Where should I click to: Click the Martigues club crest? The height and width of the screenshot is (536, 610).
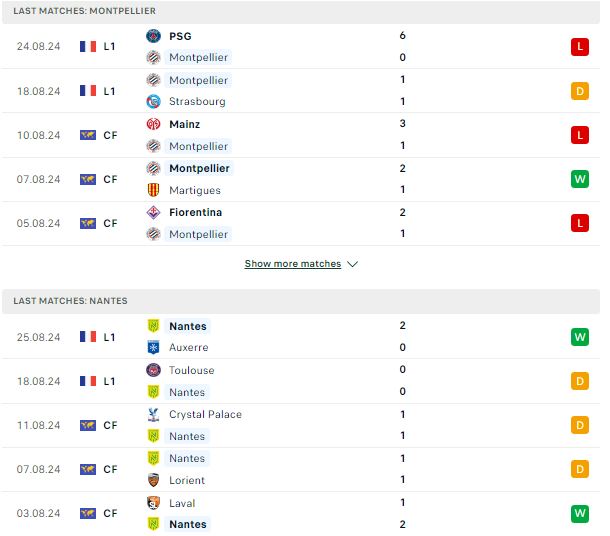click(x=153, y=190)
